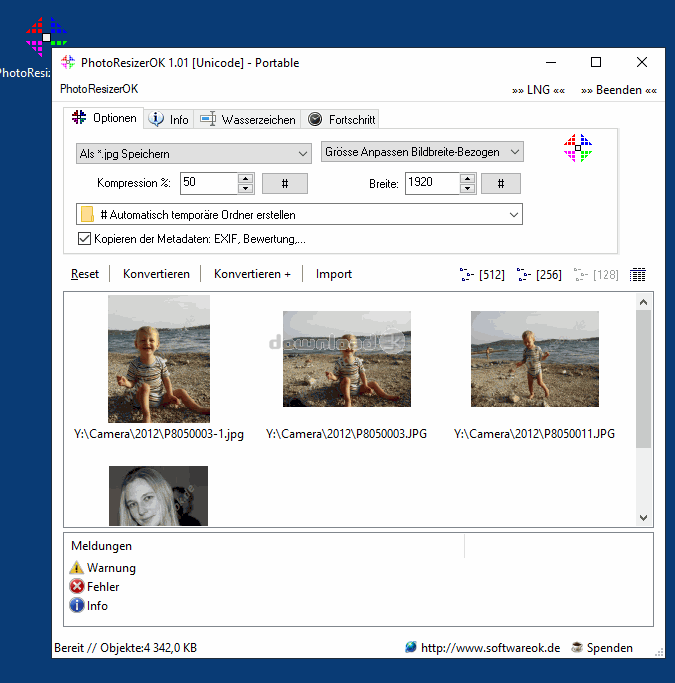675x683 pixels.
Task: Open the 'Grösse Anpassen Bildbreite-Bezogen' dropdown
Action: click(422, 152)
